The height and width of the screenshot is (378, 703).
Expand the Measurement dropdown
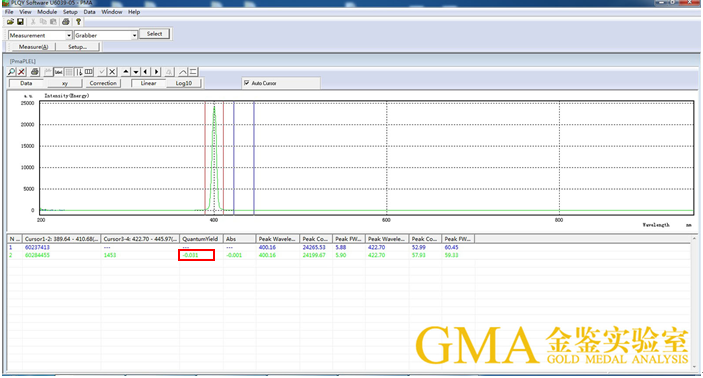[69, 35]
